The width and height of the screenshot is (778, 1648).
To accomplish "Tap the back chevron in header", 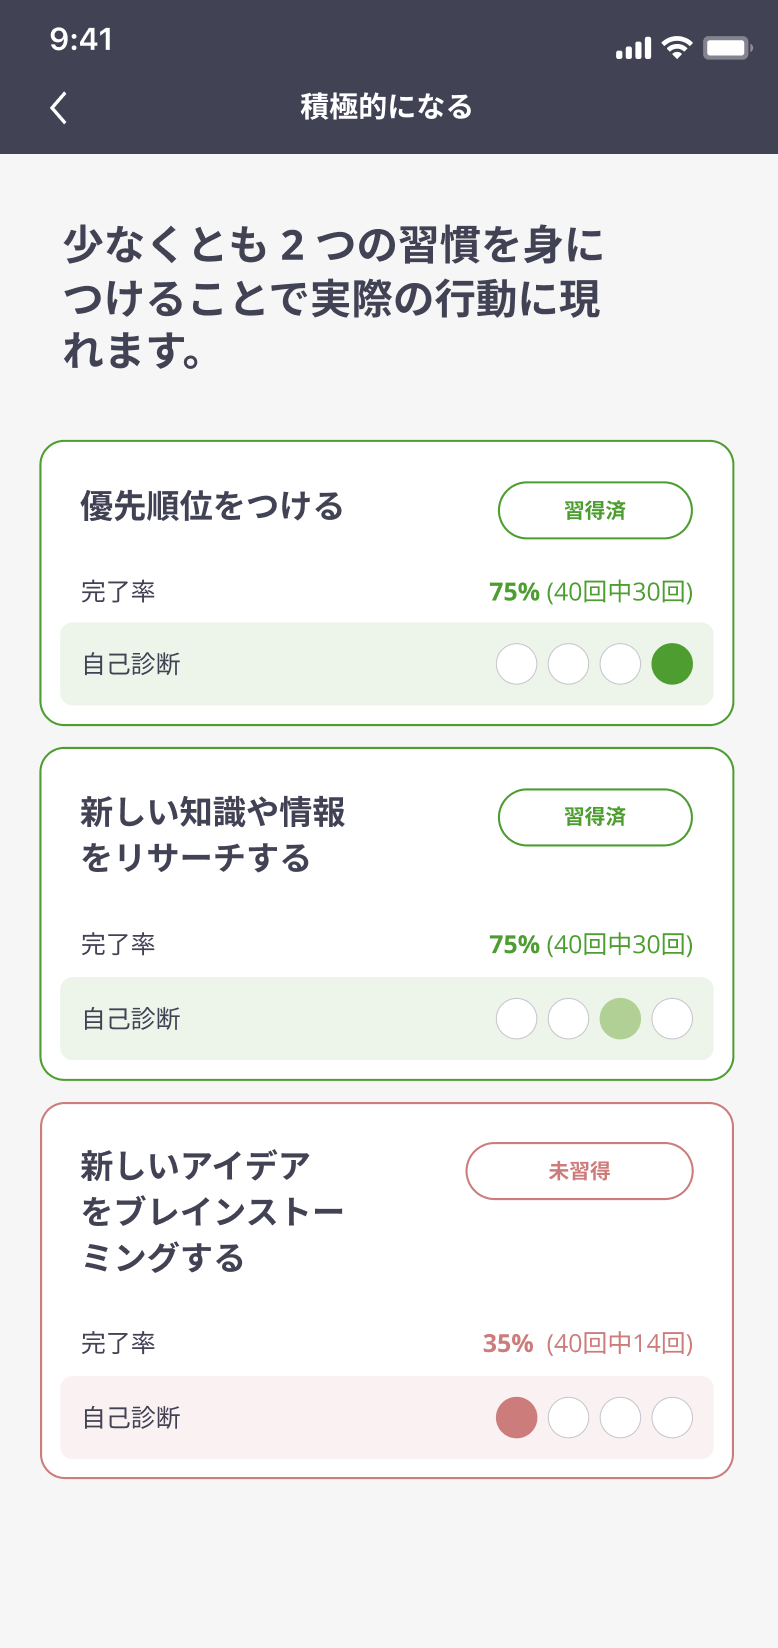I will tap(59, 107).
